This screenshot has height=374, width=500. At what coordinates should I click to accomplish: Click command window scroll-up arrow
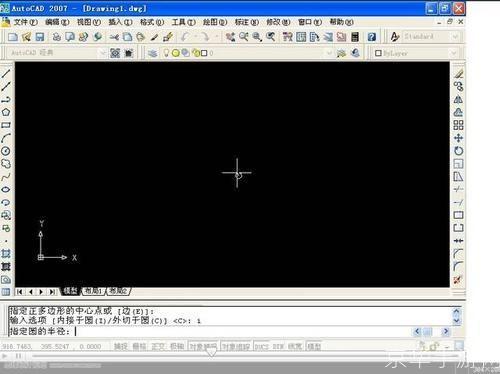click(457, 312)
